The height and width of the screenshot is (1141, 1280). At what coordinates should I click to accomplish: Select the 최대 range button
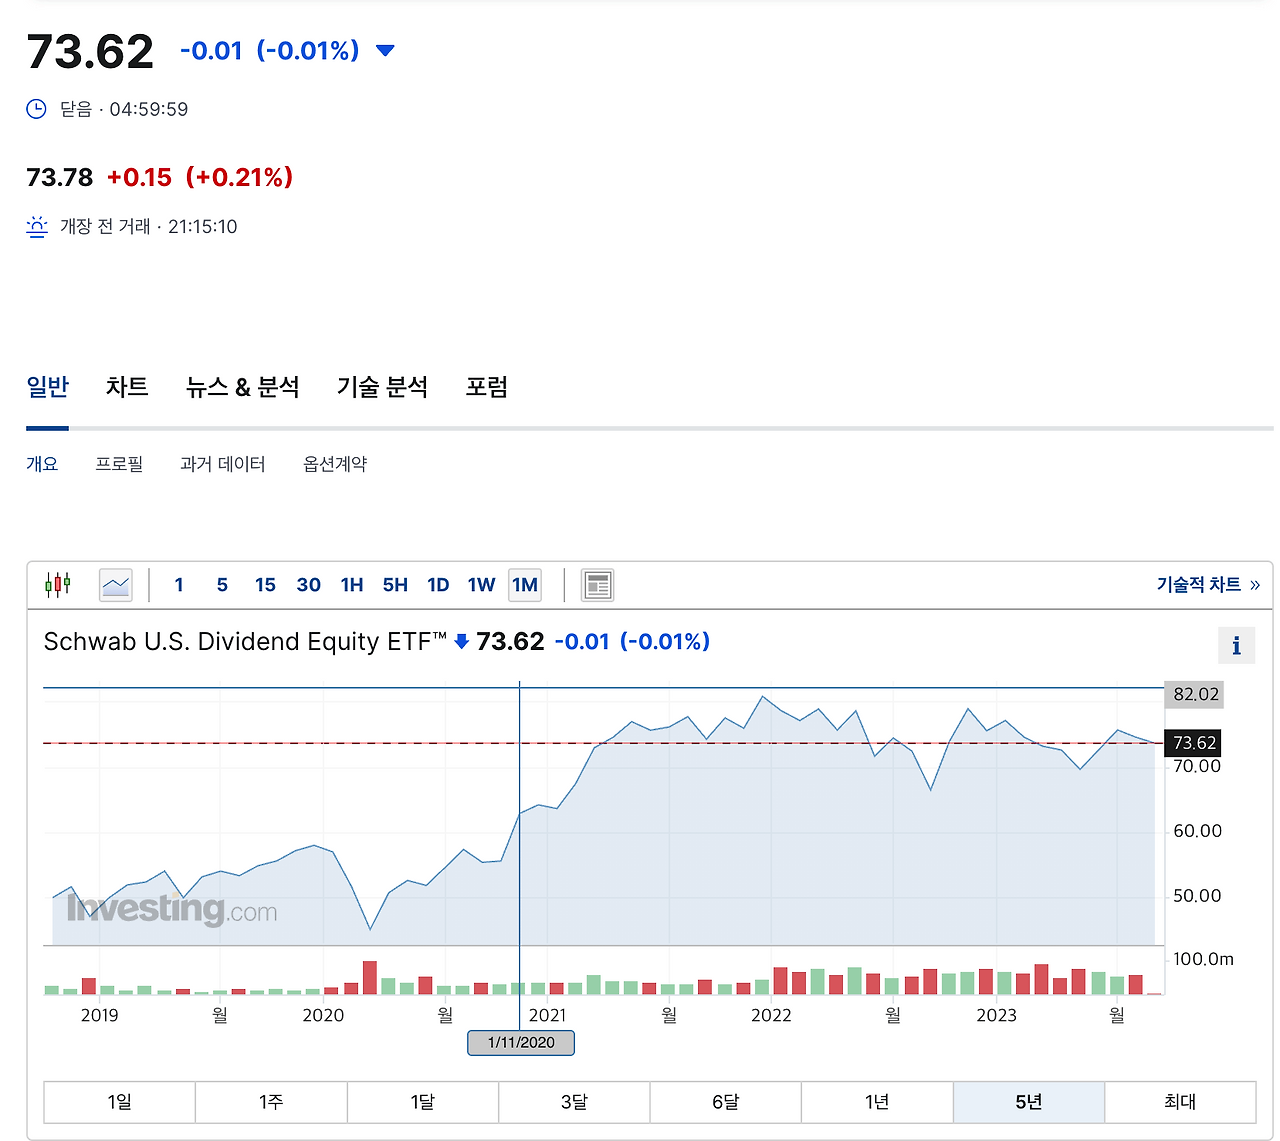[x=1180, y=1101]
